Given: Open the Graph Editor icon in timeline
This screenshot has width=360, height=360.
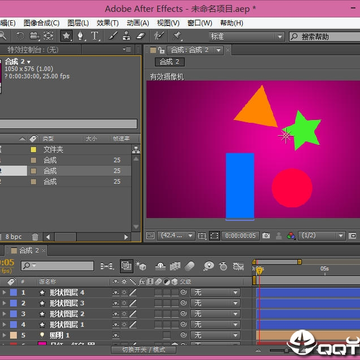Looking at the screenshot, I should (x=238, y=266).
